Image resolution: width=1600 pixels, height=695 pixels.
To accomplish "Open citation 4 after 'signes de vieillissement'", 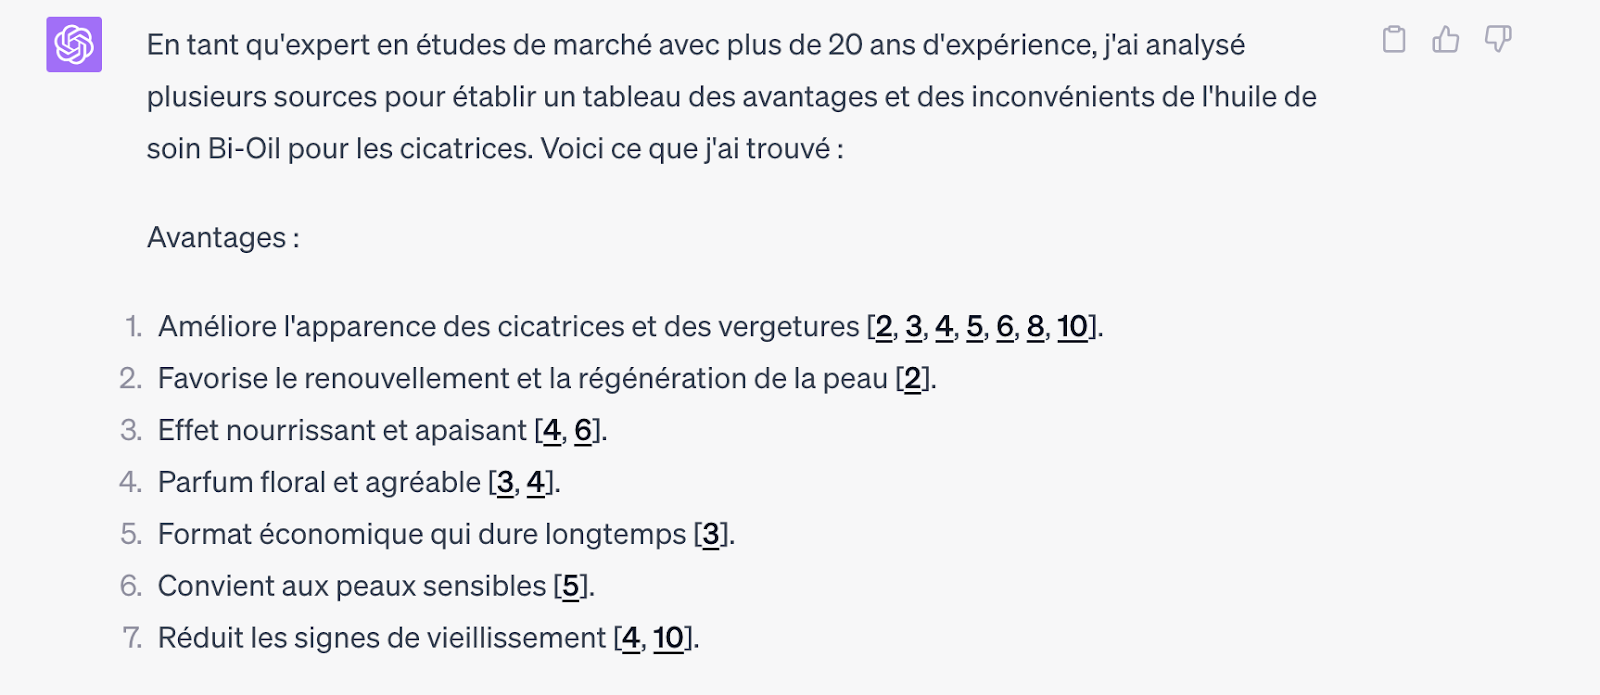I will click(x=630, y=639).
